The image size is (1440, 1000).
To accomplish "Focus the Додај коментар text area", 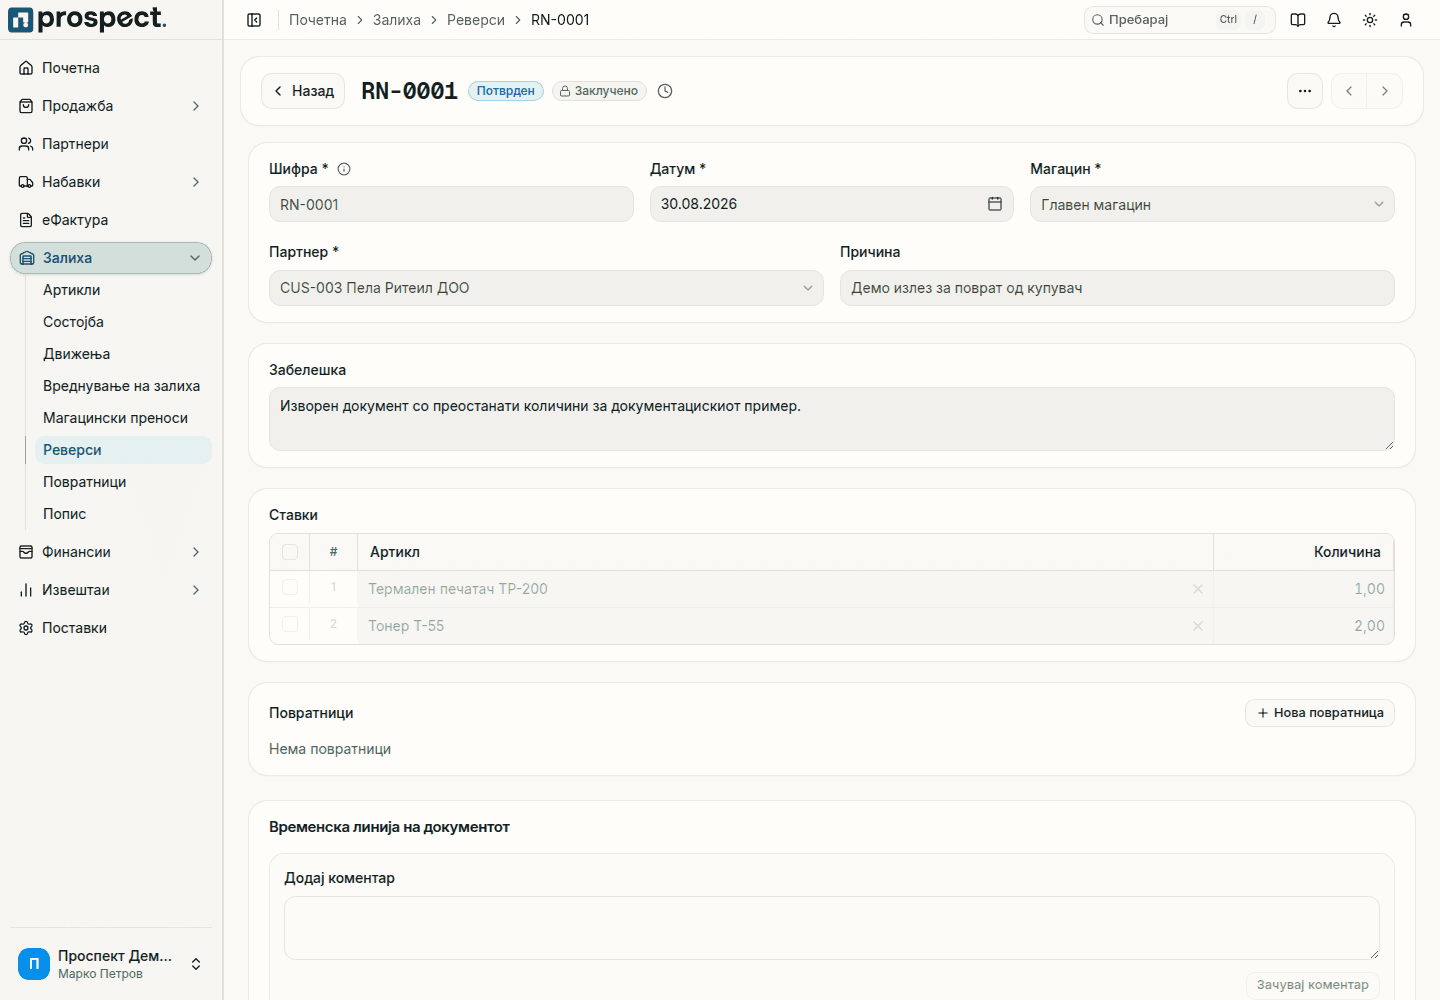I will 832,928.
